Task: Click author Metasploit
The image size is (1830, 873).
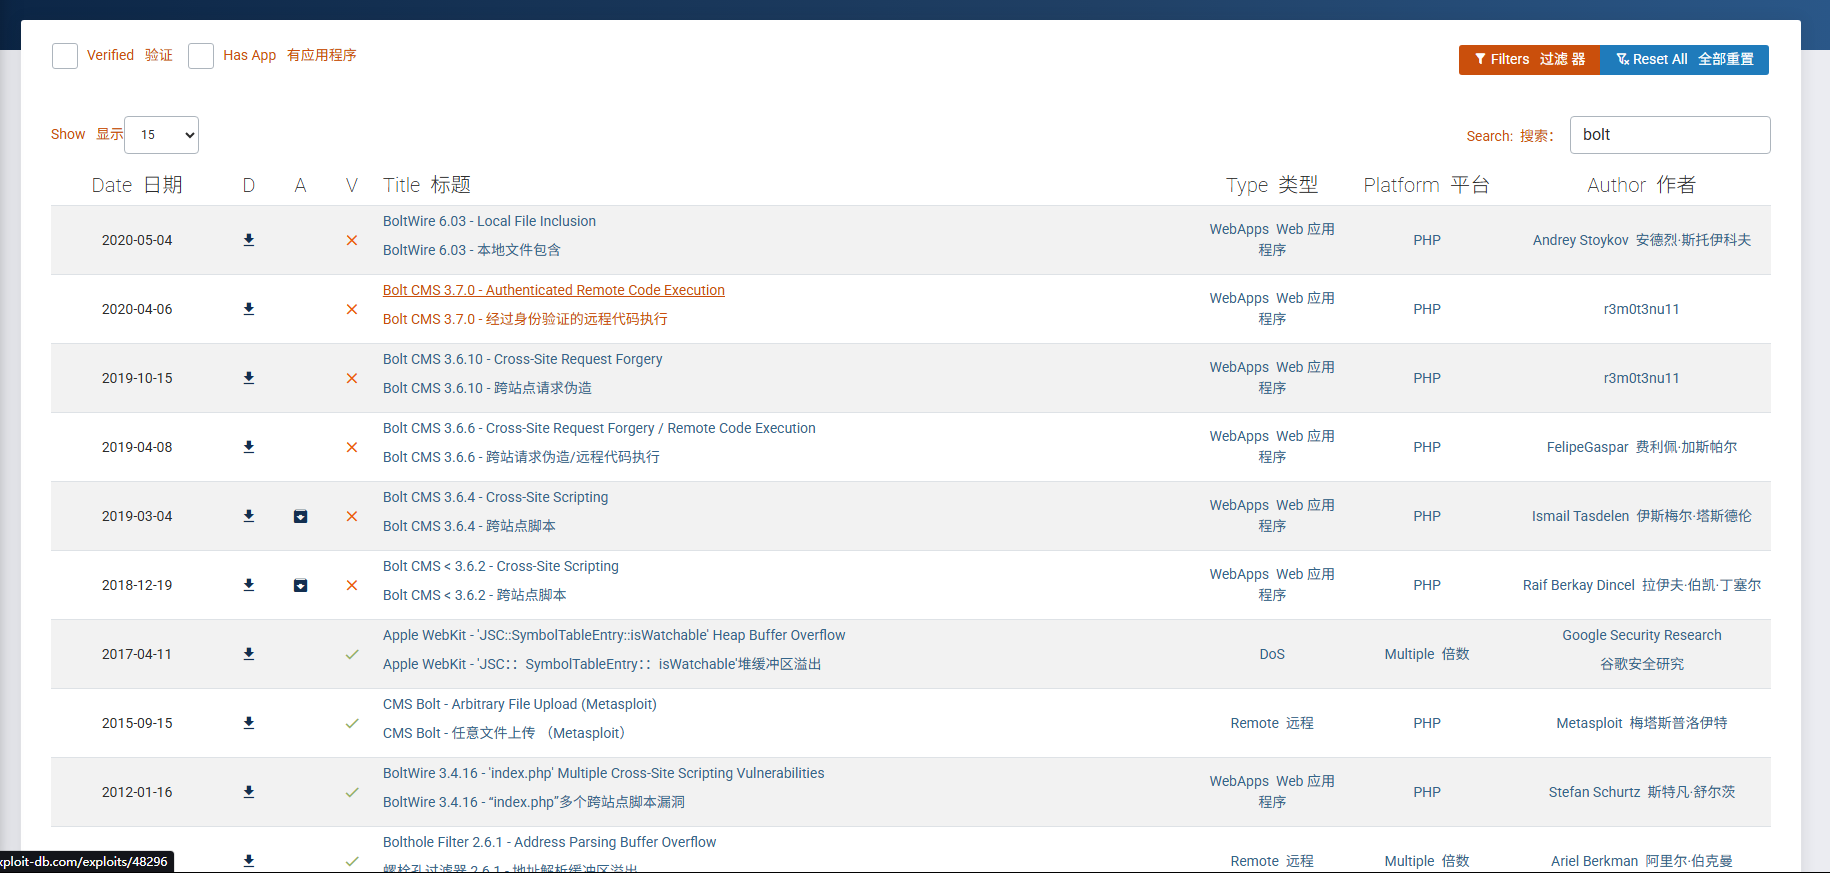Action: pos(1642,723)
